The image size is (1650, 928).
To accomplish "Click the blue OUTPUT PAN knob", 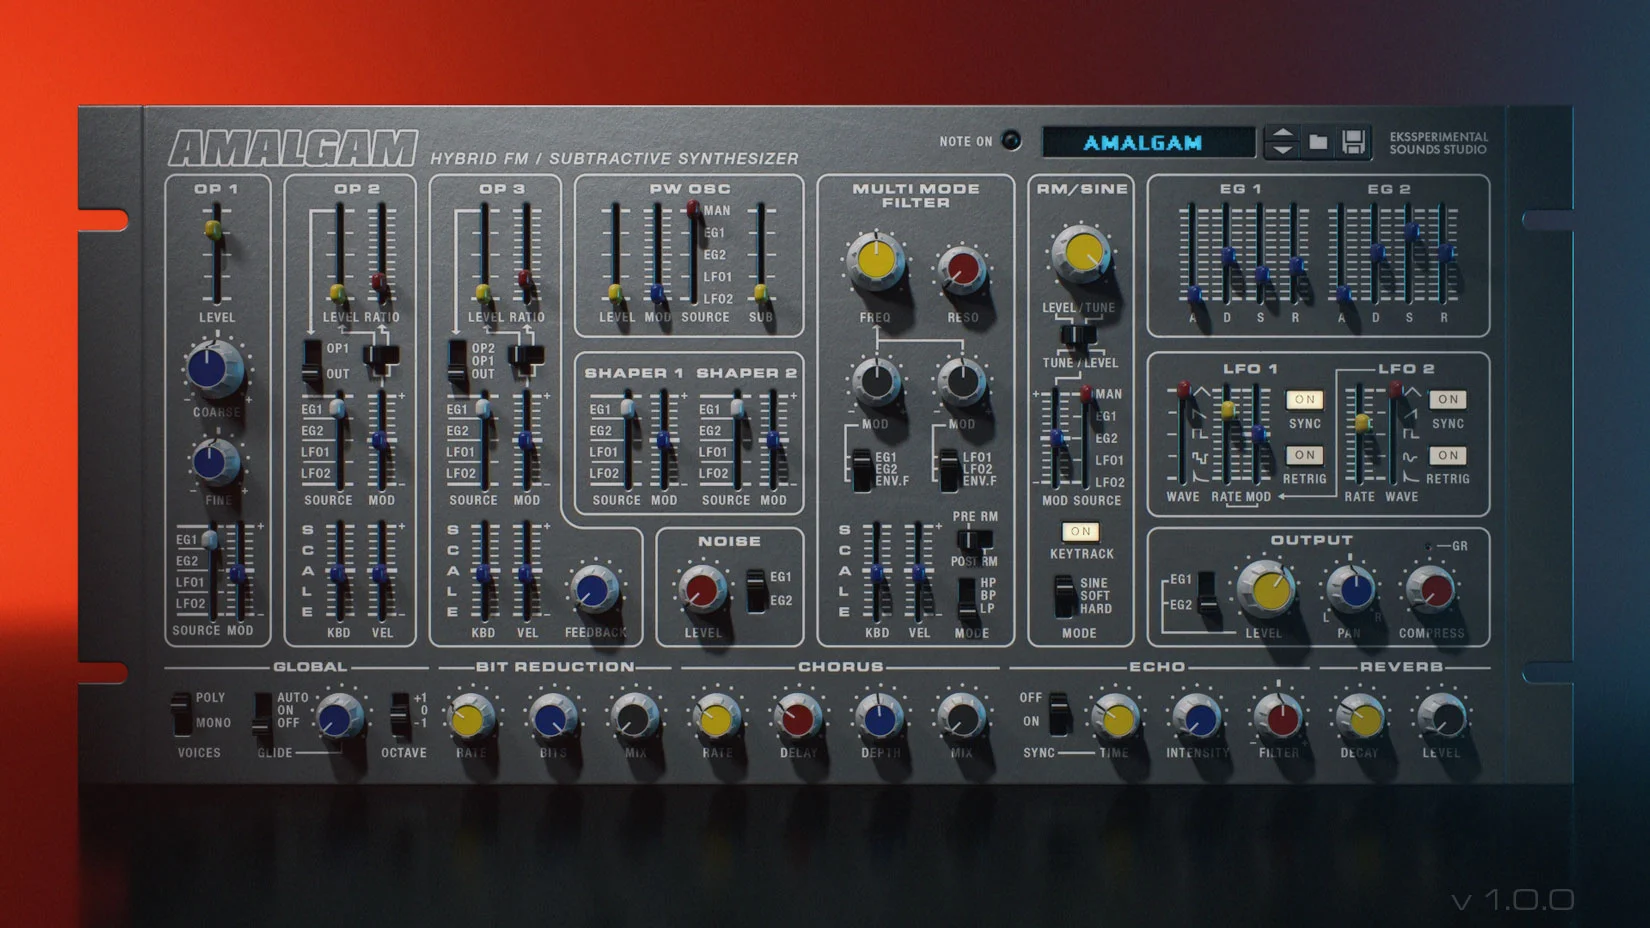I will [1351, 589].
